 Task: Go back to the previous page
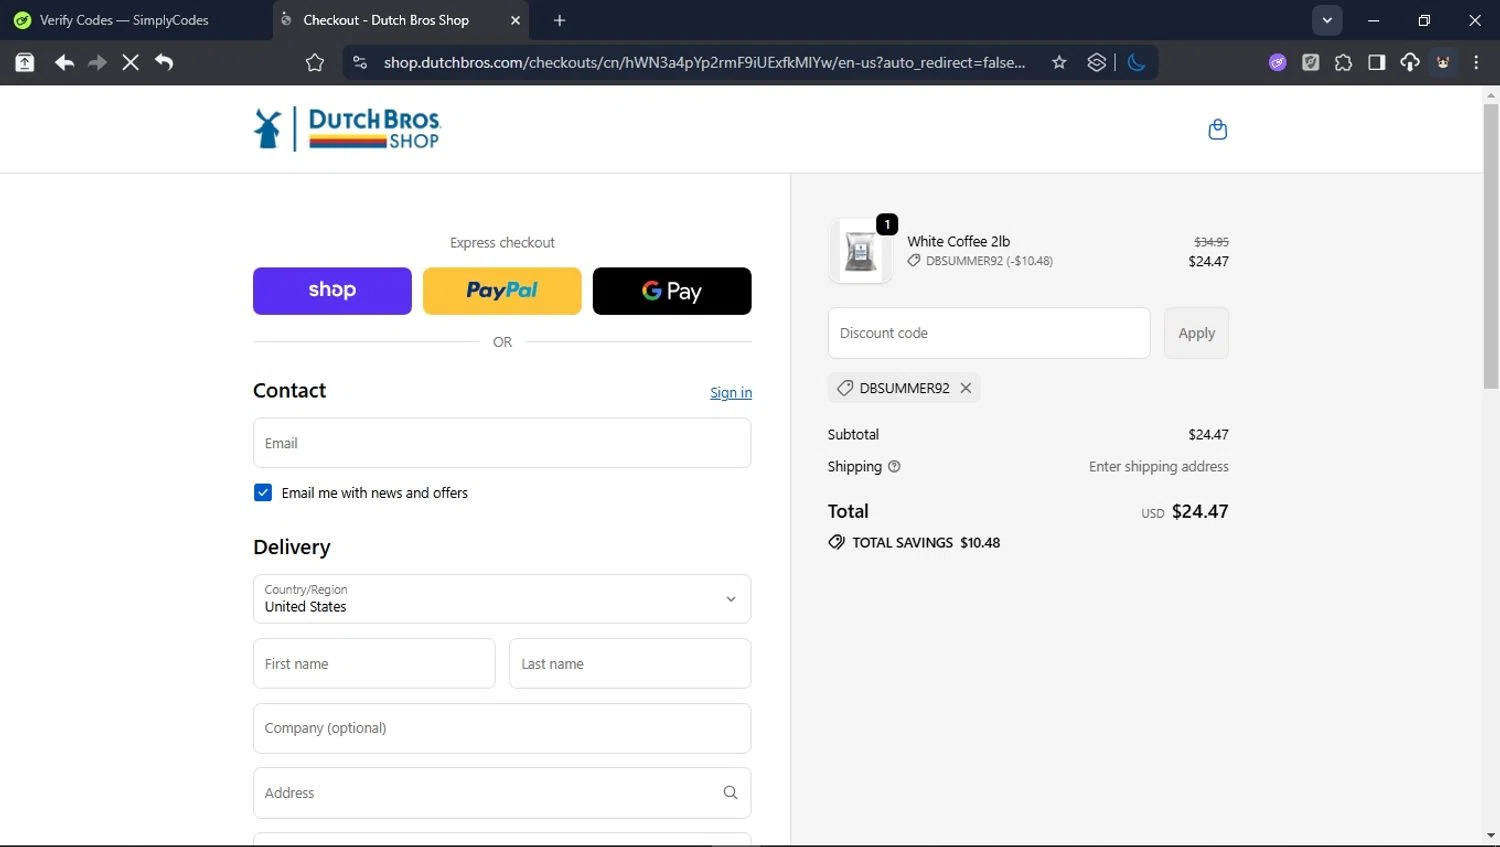[x=64, y=62]
